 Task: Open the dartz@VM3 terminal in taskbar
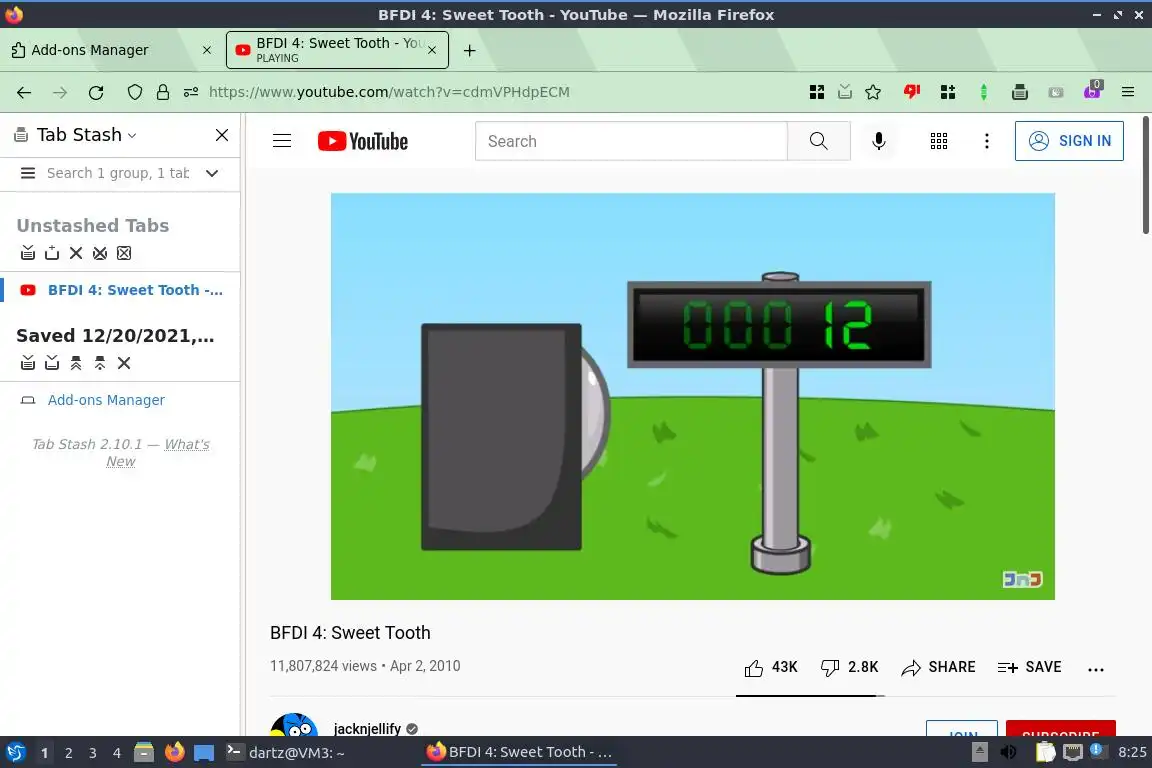pyautogui.click(x=285, y=753)
